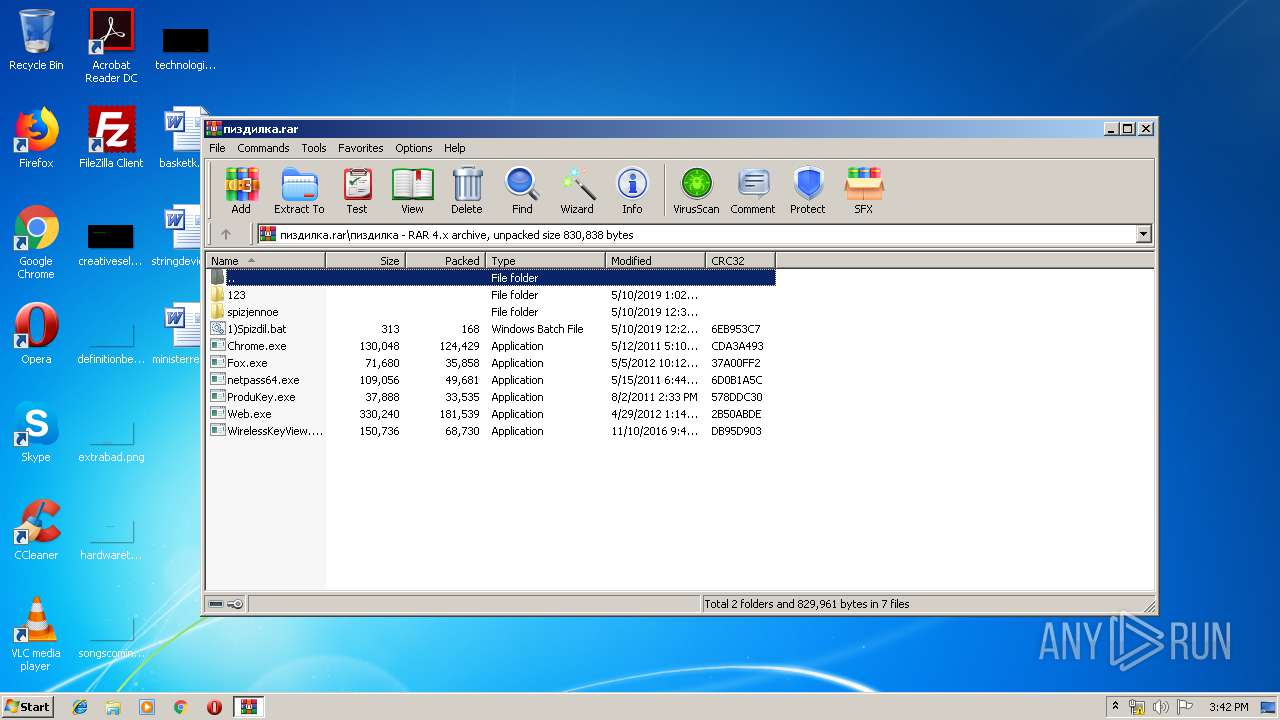Click the status bar total files text
Screen dimensions: 1280x720
(807, 604)
